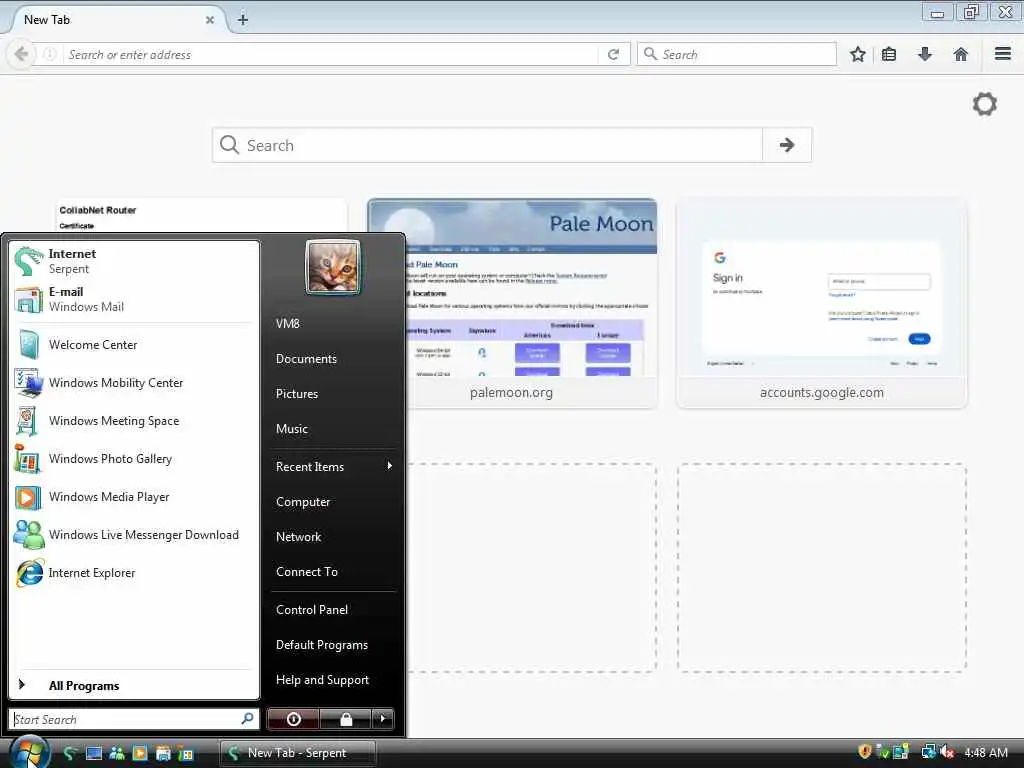Click the browser back arrow button

click(22, 54)
